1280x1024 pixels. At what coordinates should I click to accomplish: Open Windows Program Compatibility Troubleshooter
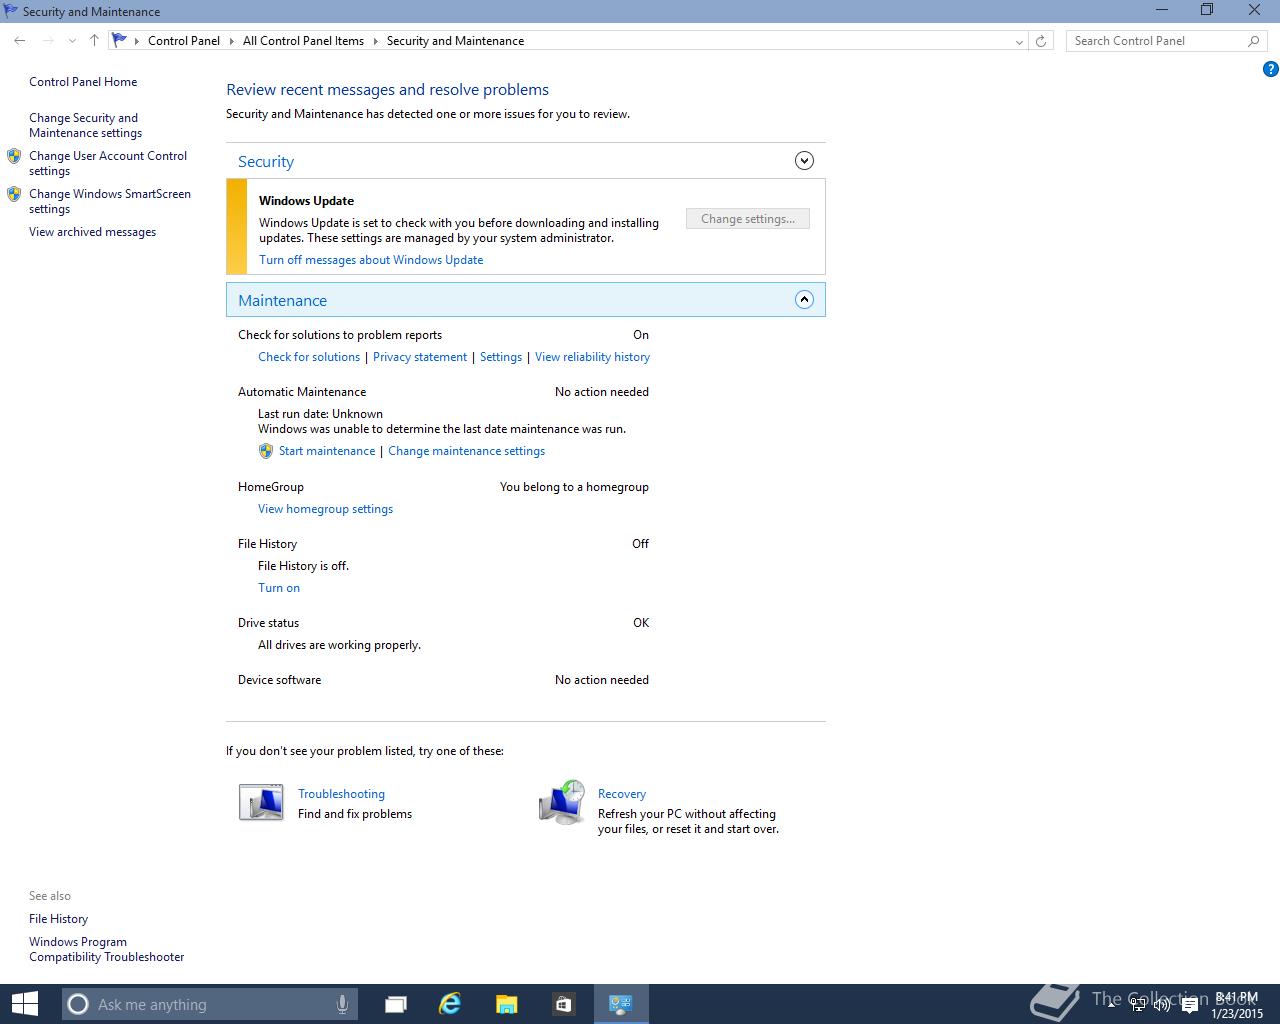tap(106, 949)
